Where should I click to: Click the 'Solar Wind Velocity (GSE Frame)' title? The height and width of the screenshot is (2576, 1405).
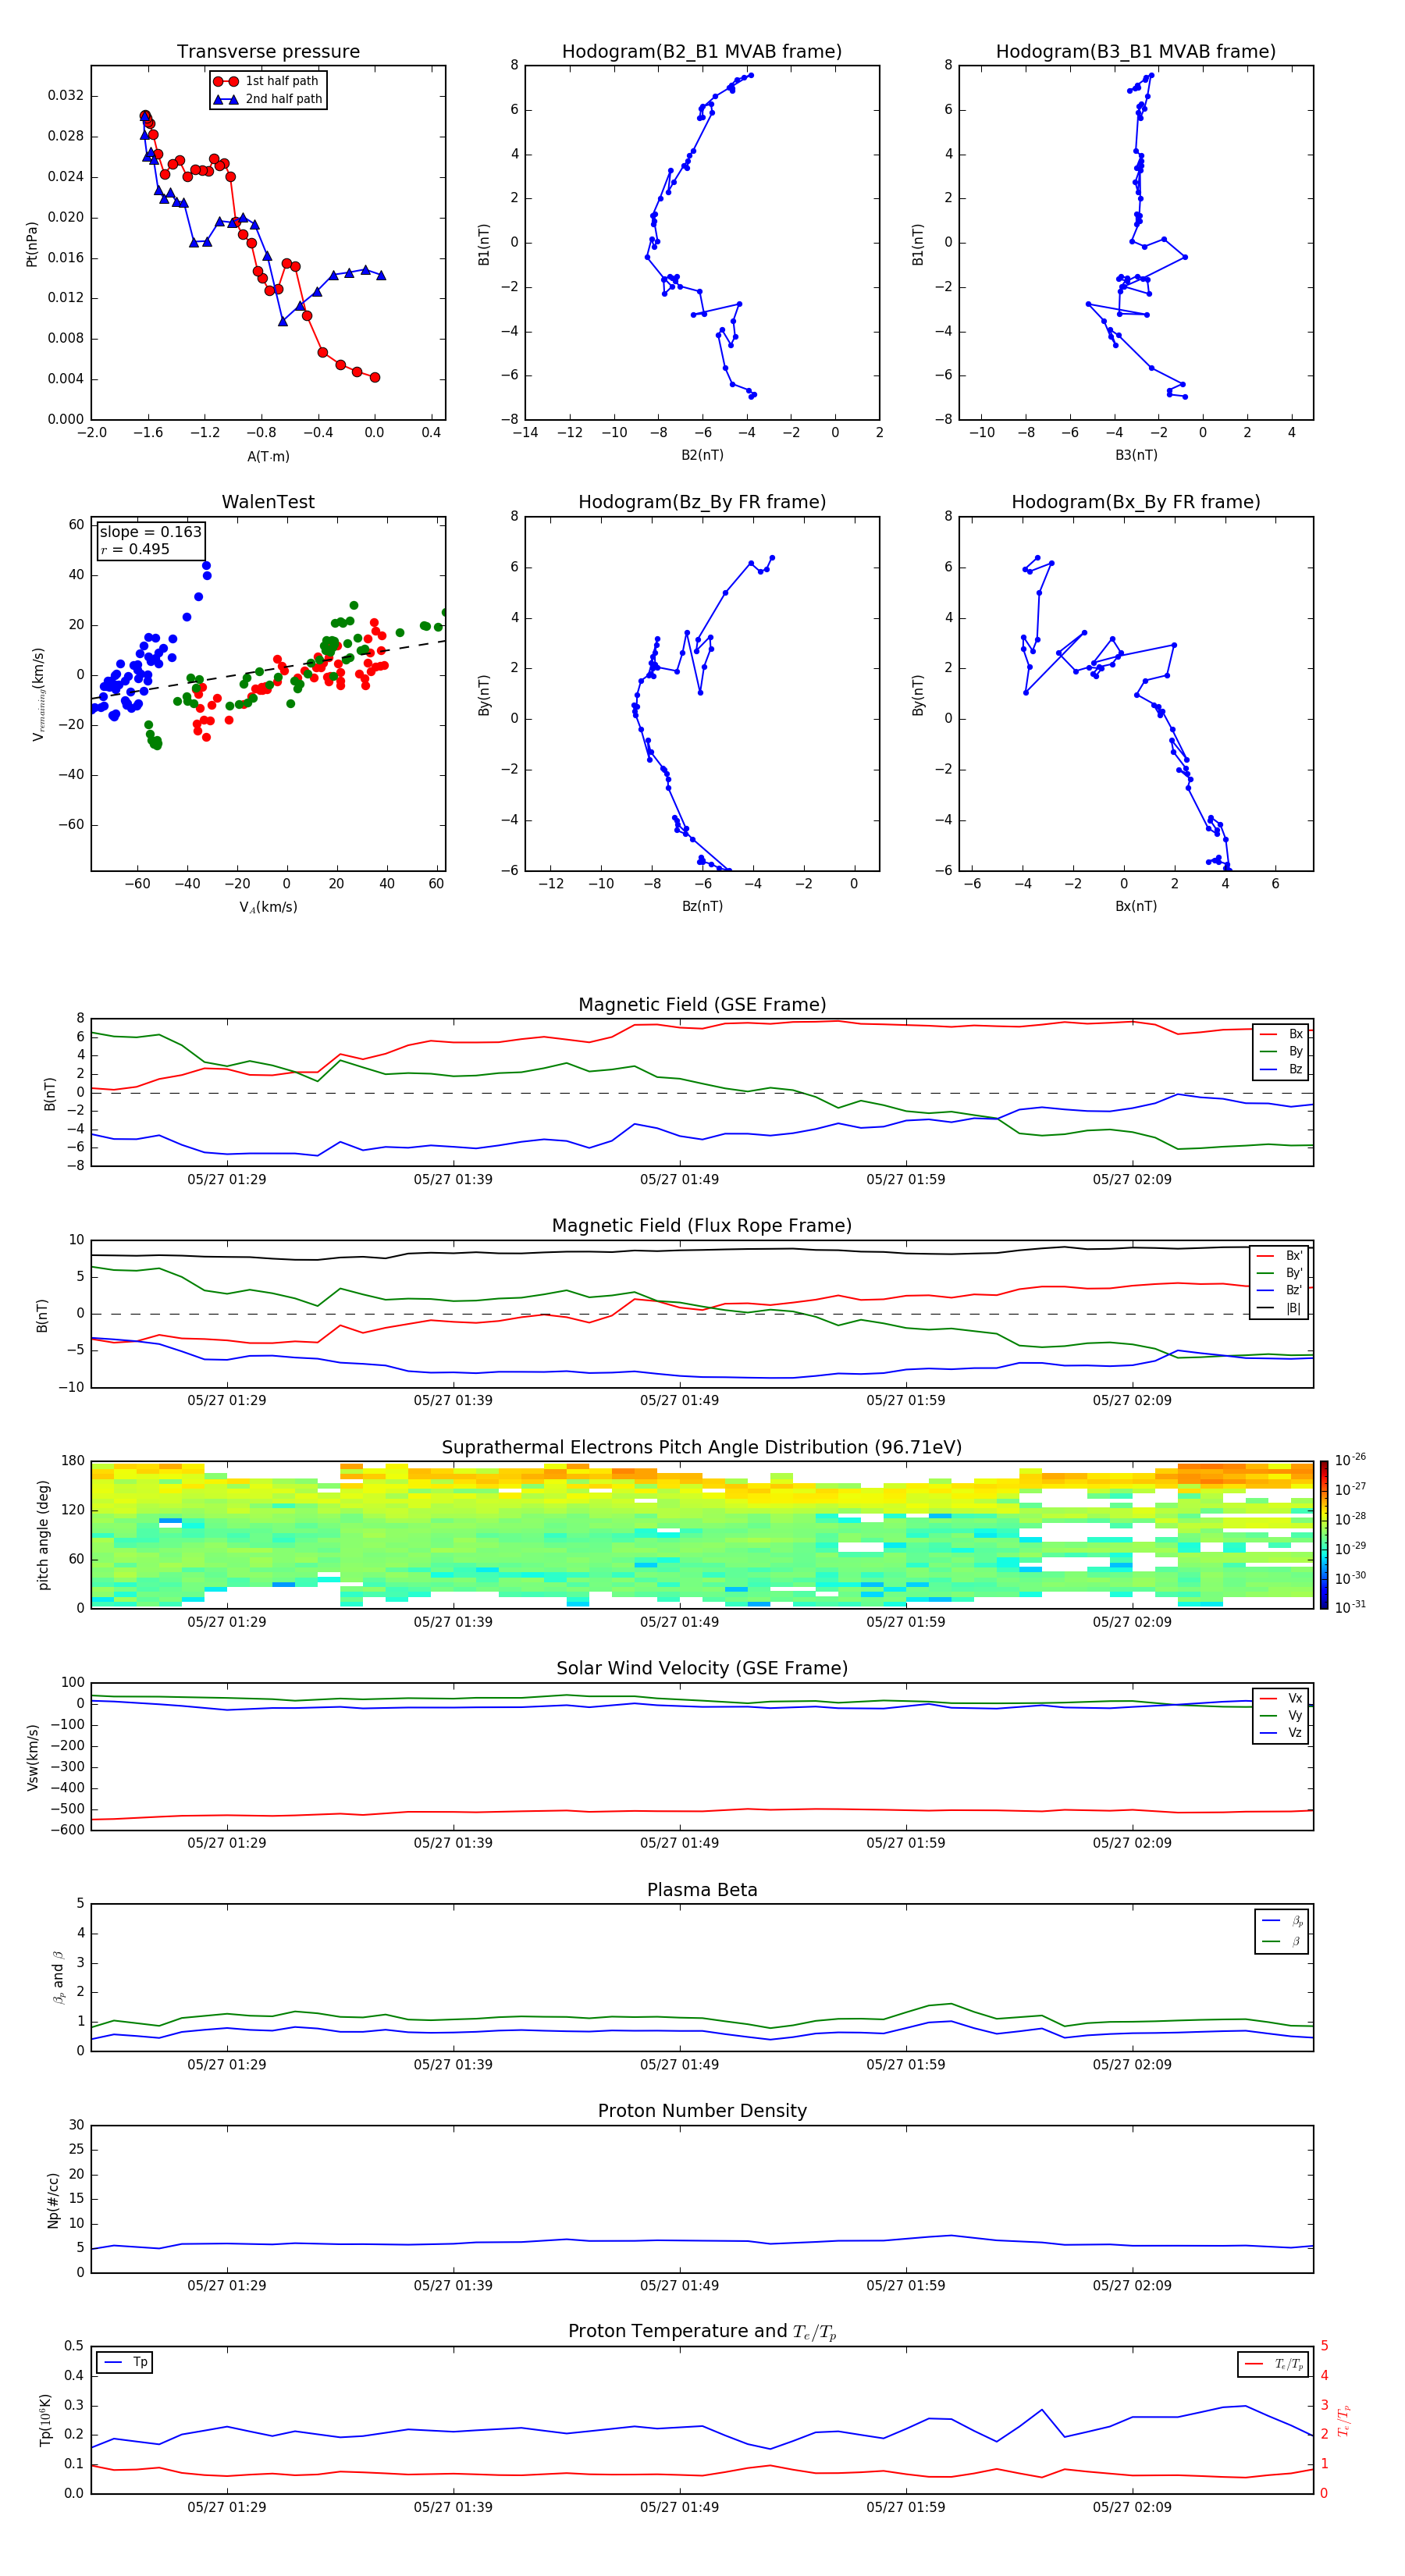coord(702,1669)
